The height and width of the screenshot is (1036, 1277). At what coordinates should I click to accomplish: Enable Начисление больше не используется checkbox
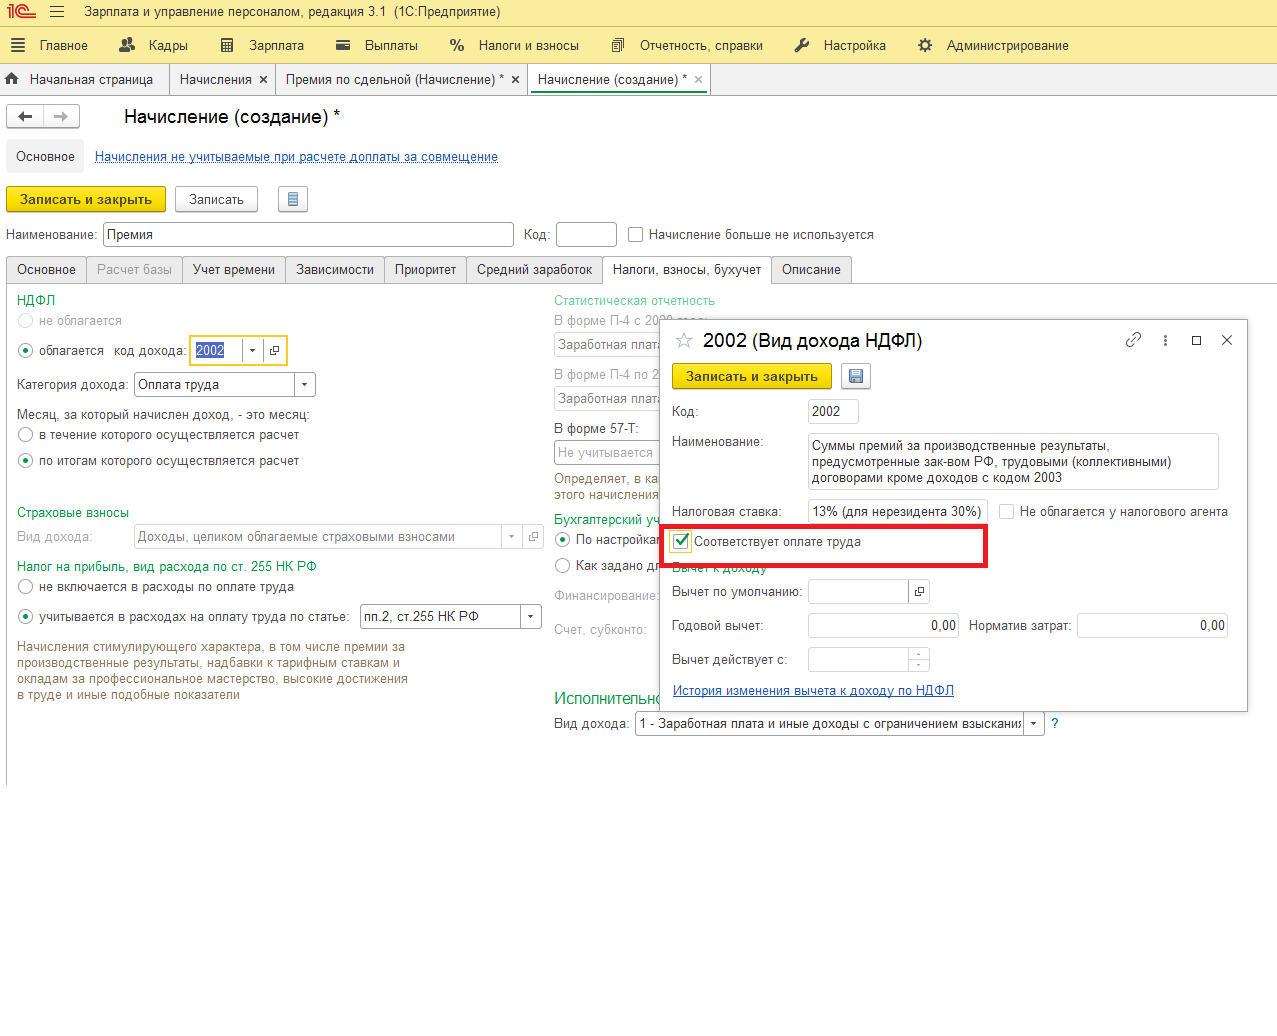pyautogui.click(x=635, y=235)
